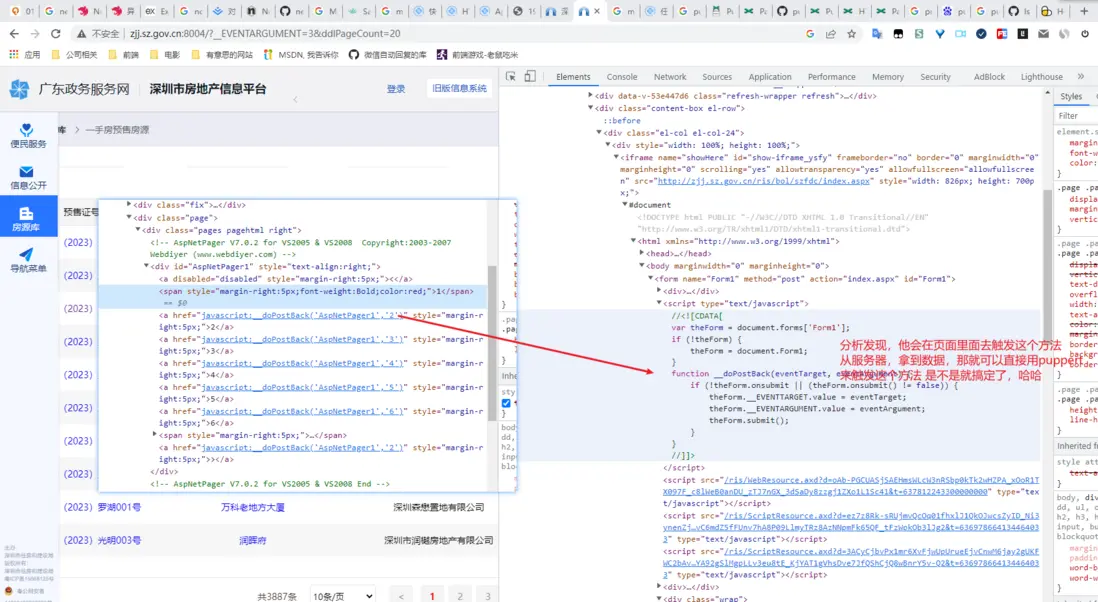
Task: Open the 万科老地方大厦 project link
Action: [x=252, y=507]
